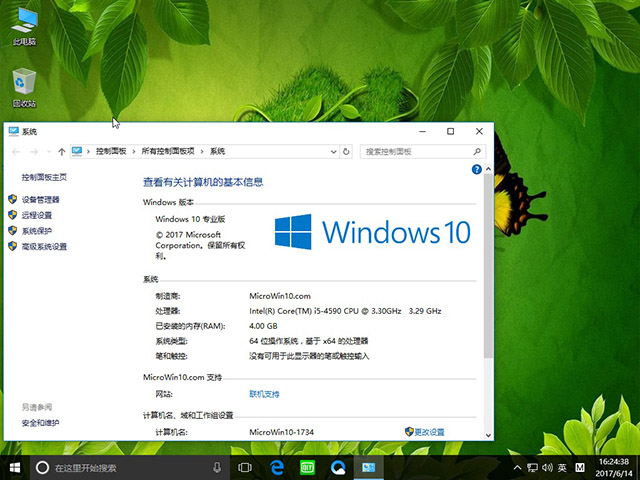
Task: Click the network tray icon
Action: pyautogui.click(x=532, y=468)
